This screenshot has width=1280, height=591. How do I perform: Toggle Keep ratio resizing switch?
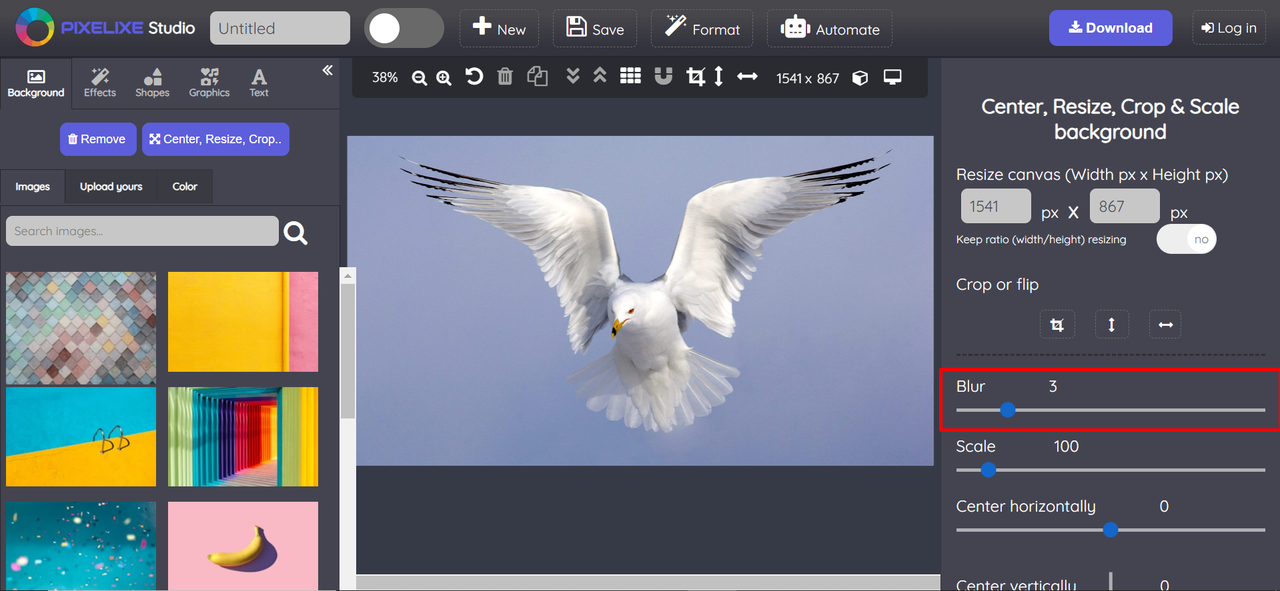(x=1187, y=239)
